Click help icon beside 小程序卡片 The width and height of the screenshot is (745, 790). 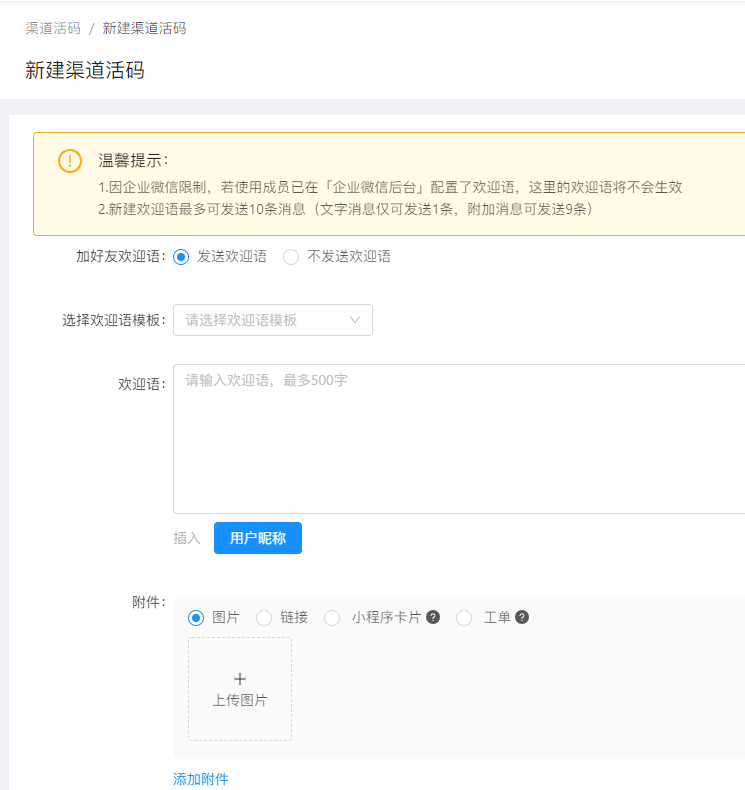click(433, 617)
